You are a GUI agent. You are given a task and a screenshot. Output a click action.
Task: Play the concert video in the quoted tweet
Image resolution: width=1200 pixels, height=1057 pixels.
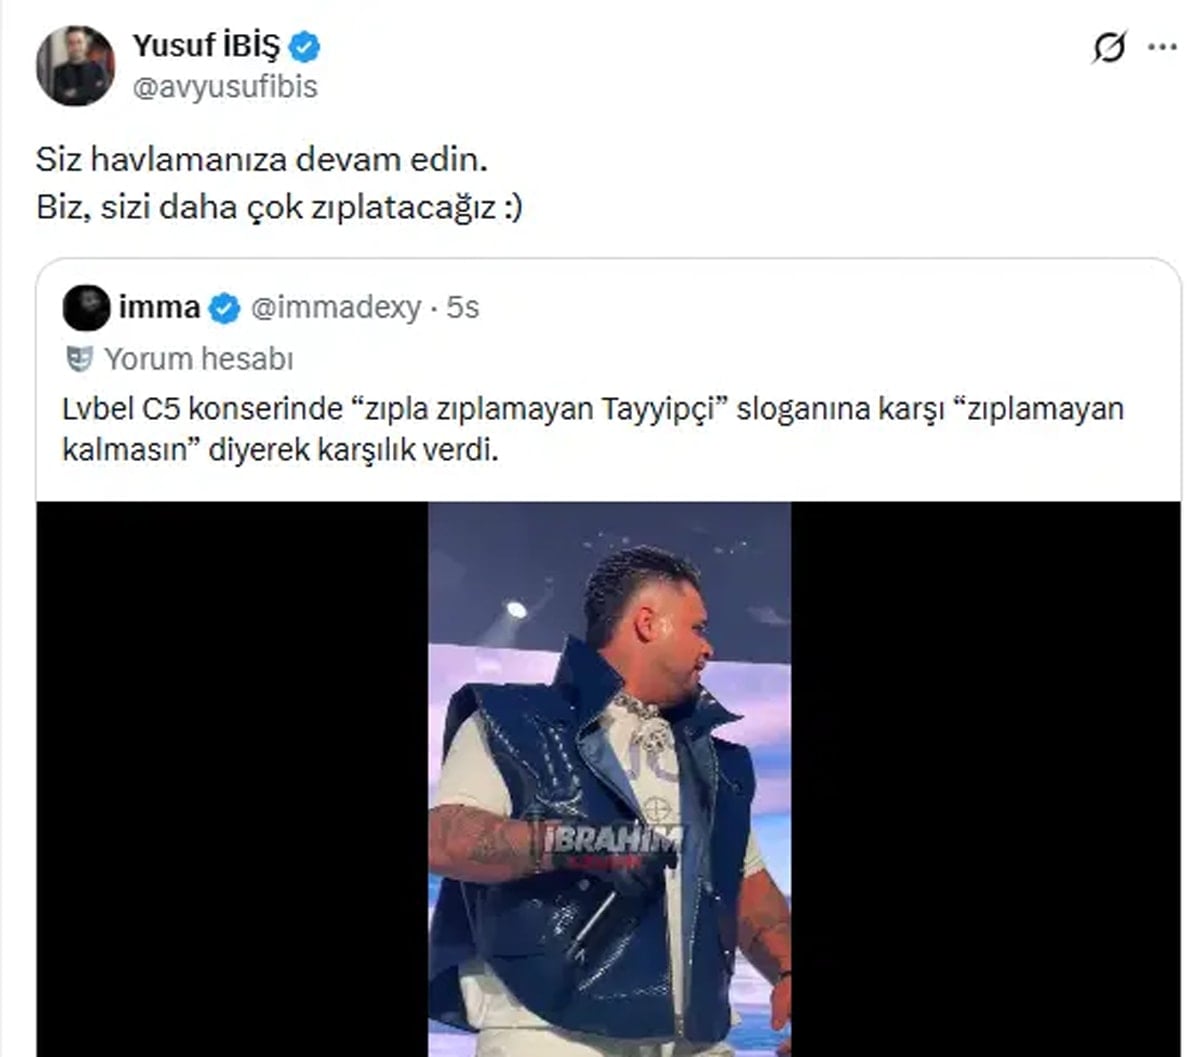[x=609, y=779]
